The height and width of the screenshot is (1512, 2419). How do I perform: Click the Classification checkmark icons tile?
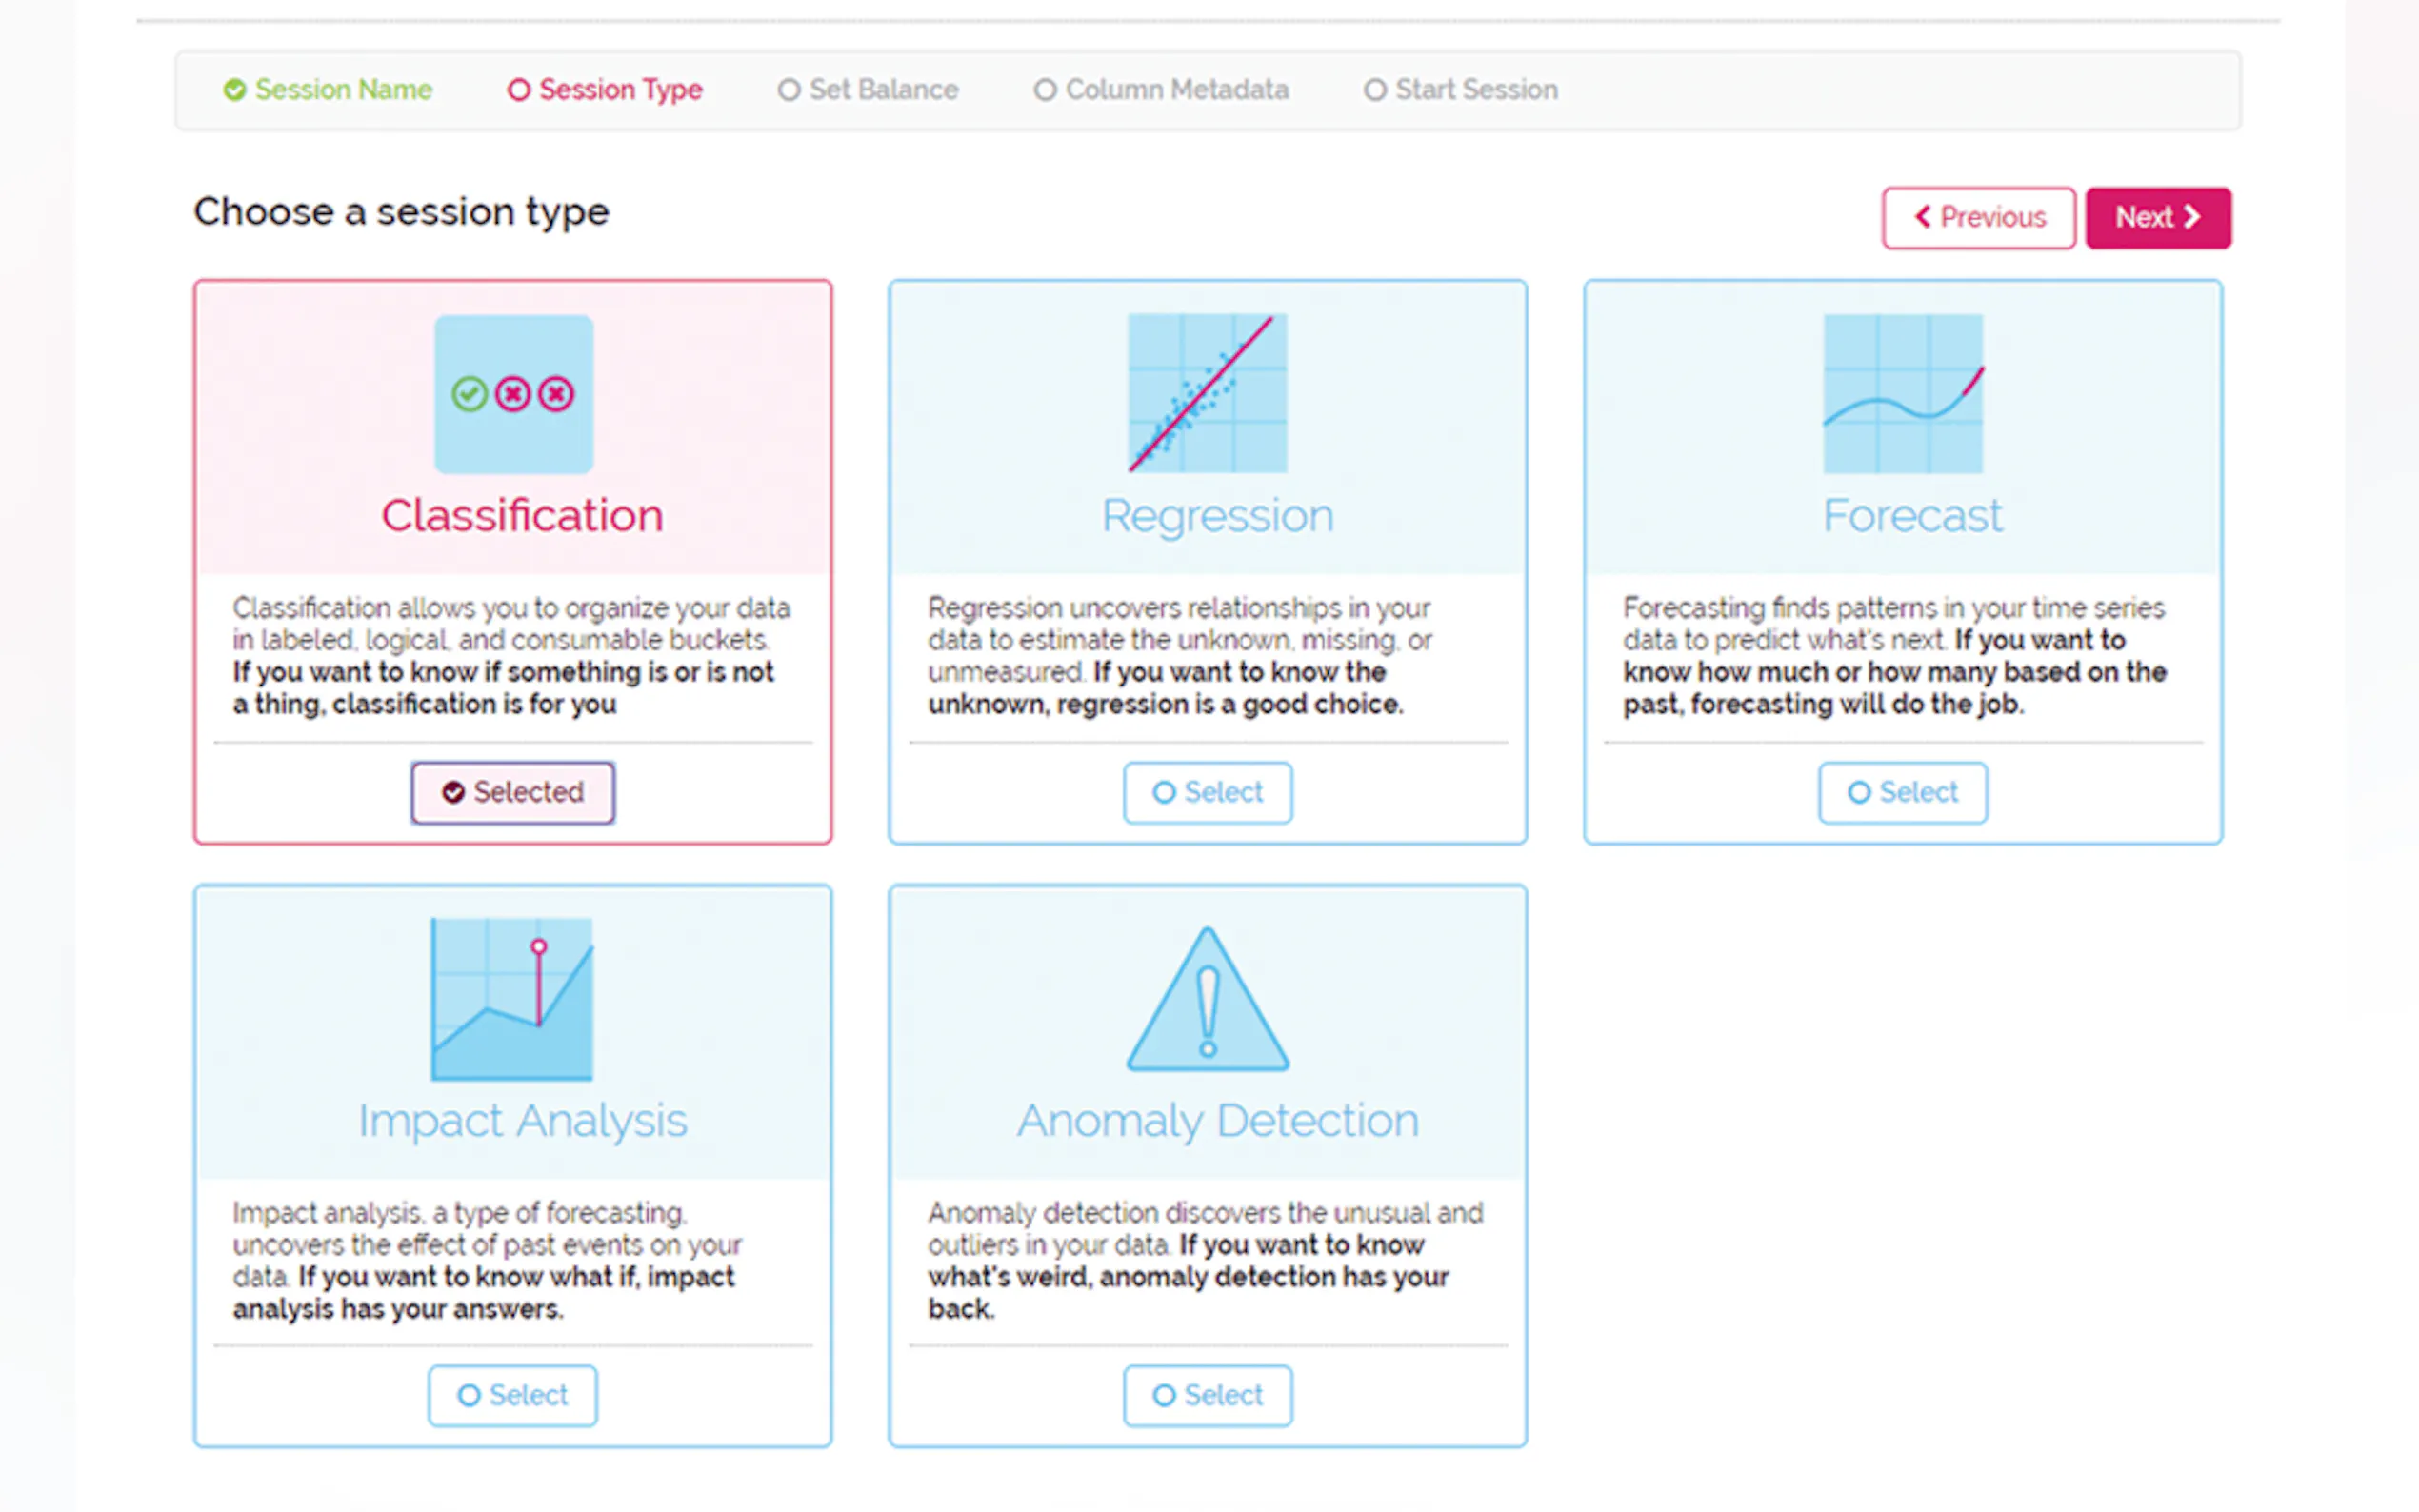pyautogui.click(x=513, y=394)
